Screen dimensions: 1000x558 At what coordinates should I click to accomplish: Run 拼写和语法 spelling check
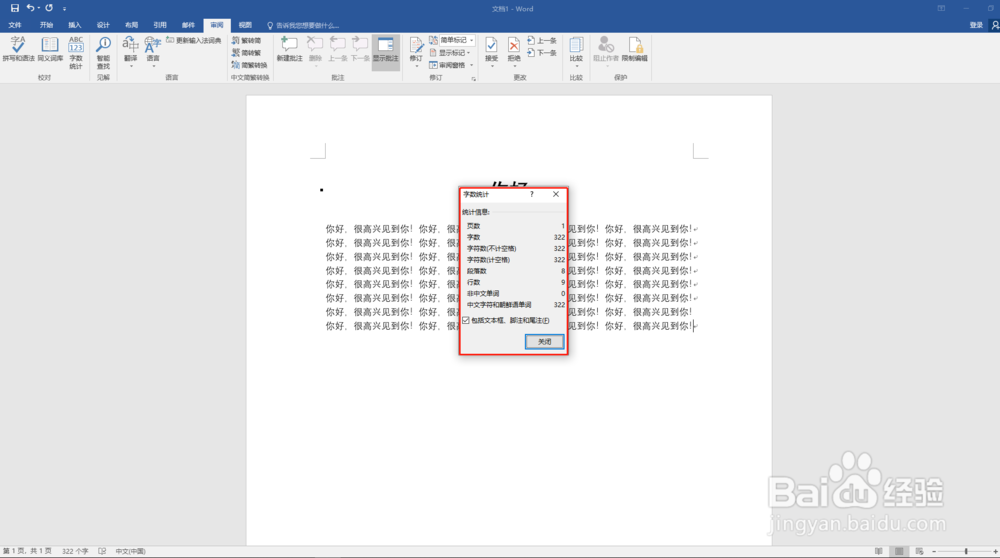[18, 49]
